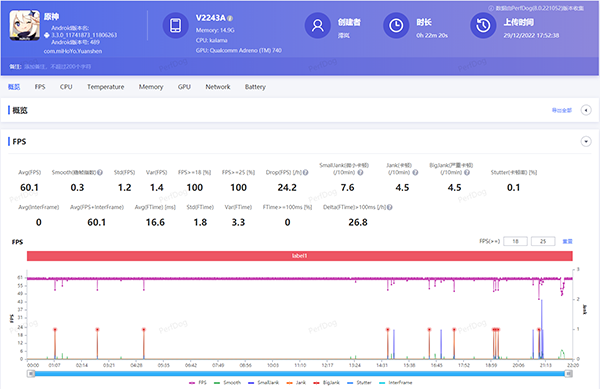Switch to the Battery tab
This screenshot has height=389, width=600.
255,87
